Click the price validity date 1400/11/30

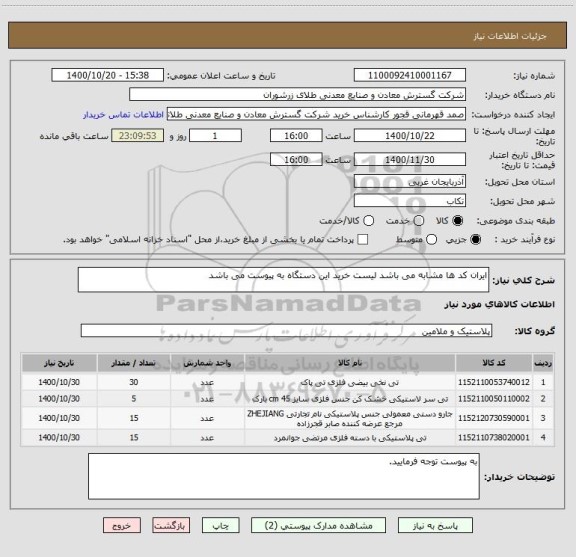[x=410, y=159]
